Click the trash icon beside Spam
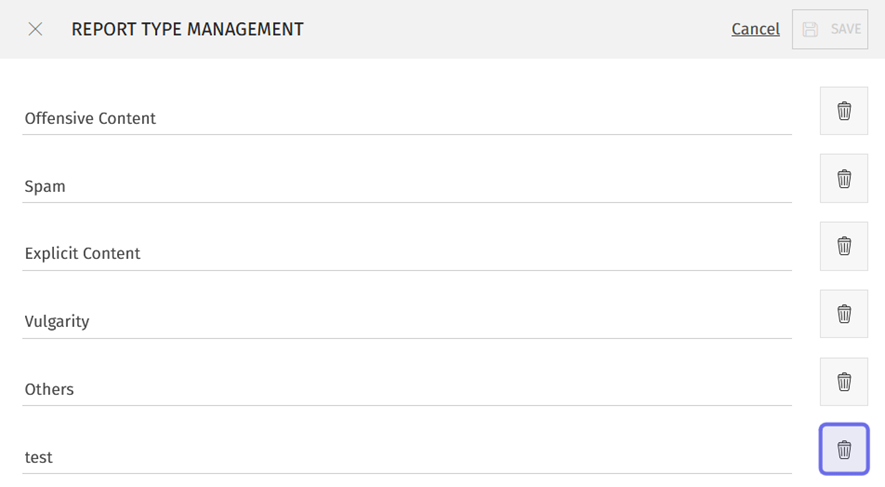The image size is (885, 487). click(844, 179)
